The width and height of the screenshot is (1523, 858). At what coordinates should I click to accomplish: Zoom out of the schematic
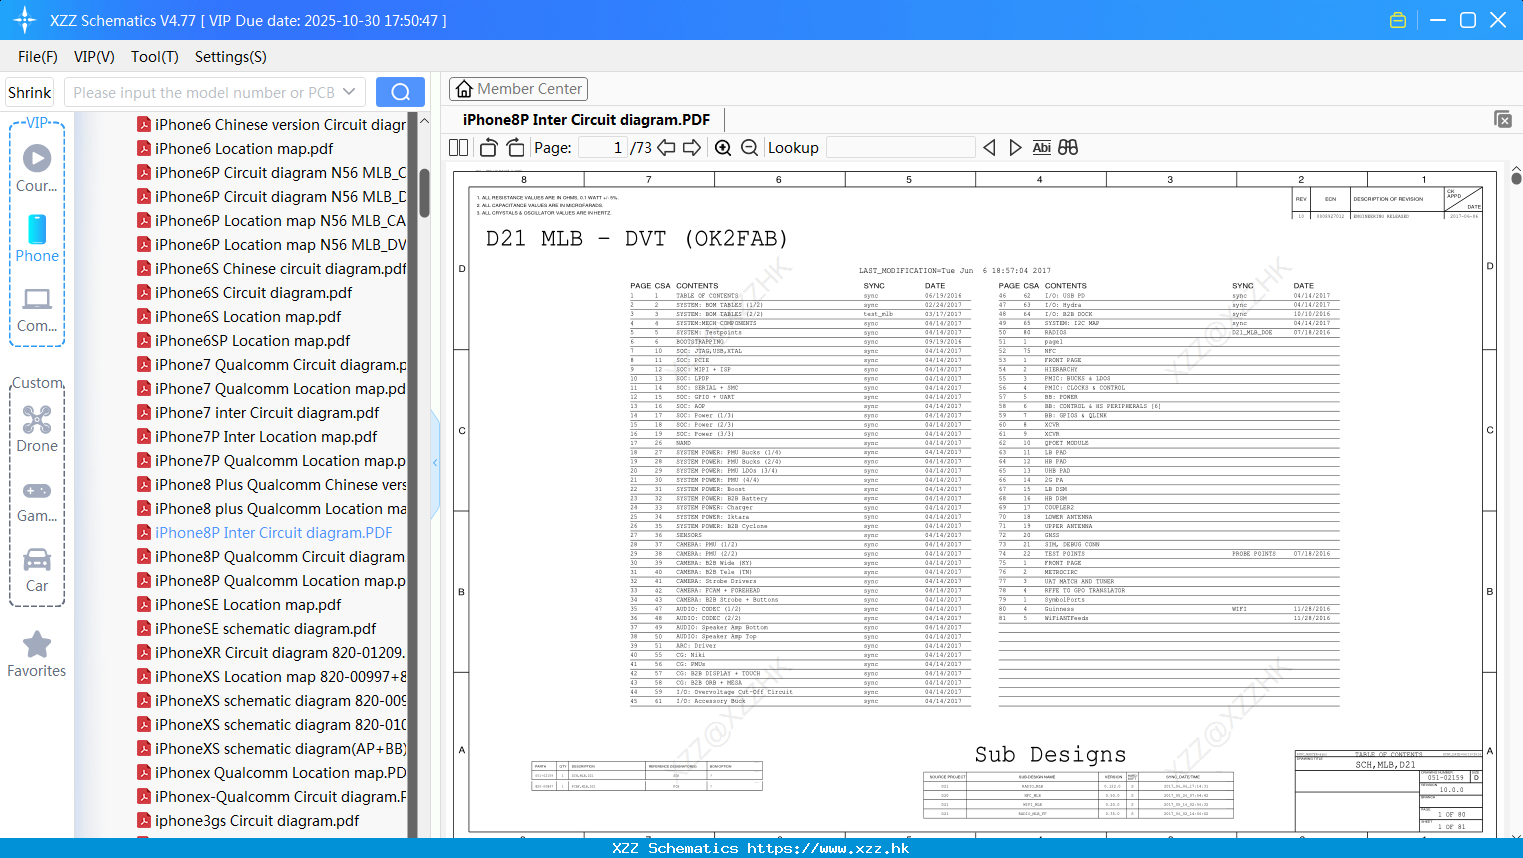click(x=750, y=148)
